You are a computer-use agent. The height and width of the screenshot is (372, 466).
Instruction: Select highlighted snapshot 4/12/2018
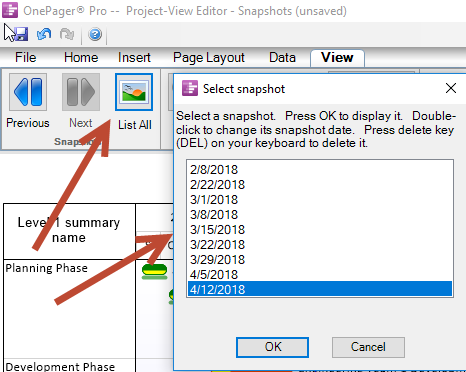click(320, 289)
